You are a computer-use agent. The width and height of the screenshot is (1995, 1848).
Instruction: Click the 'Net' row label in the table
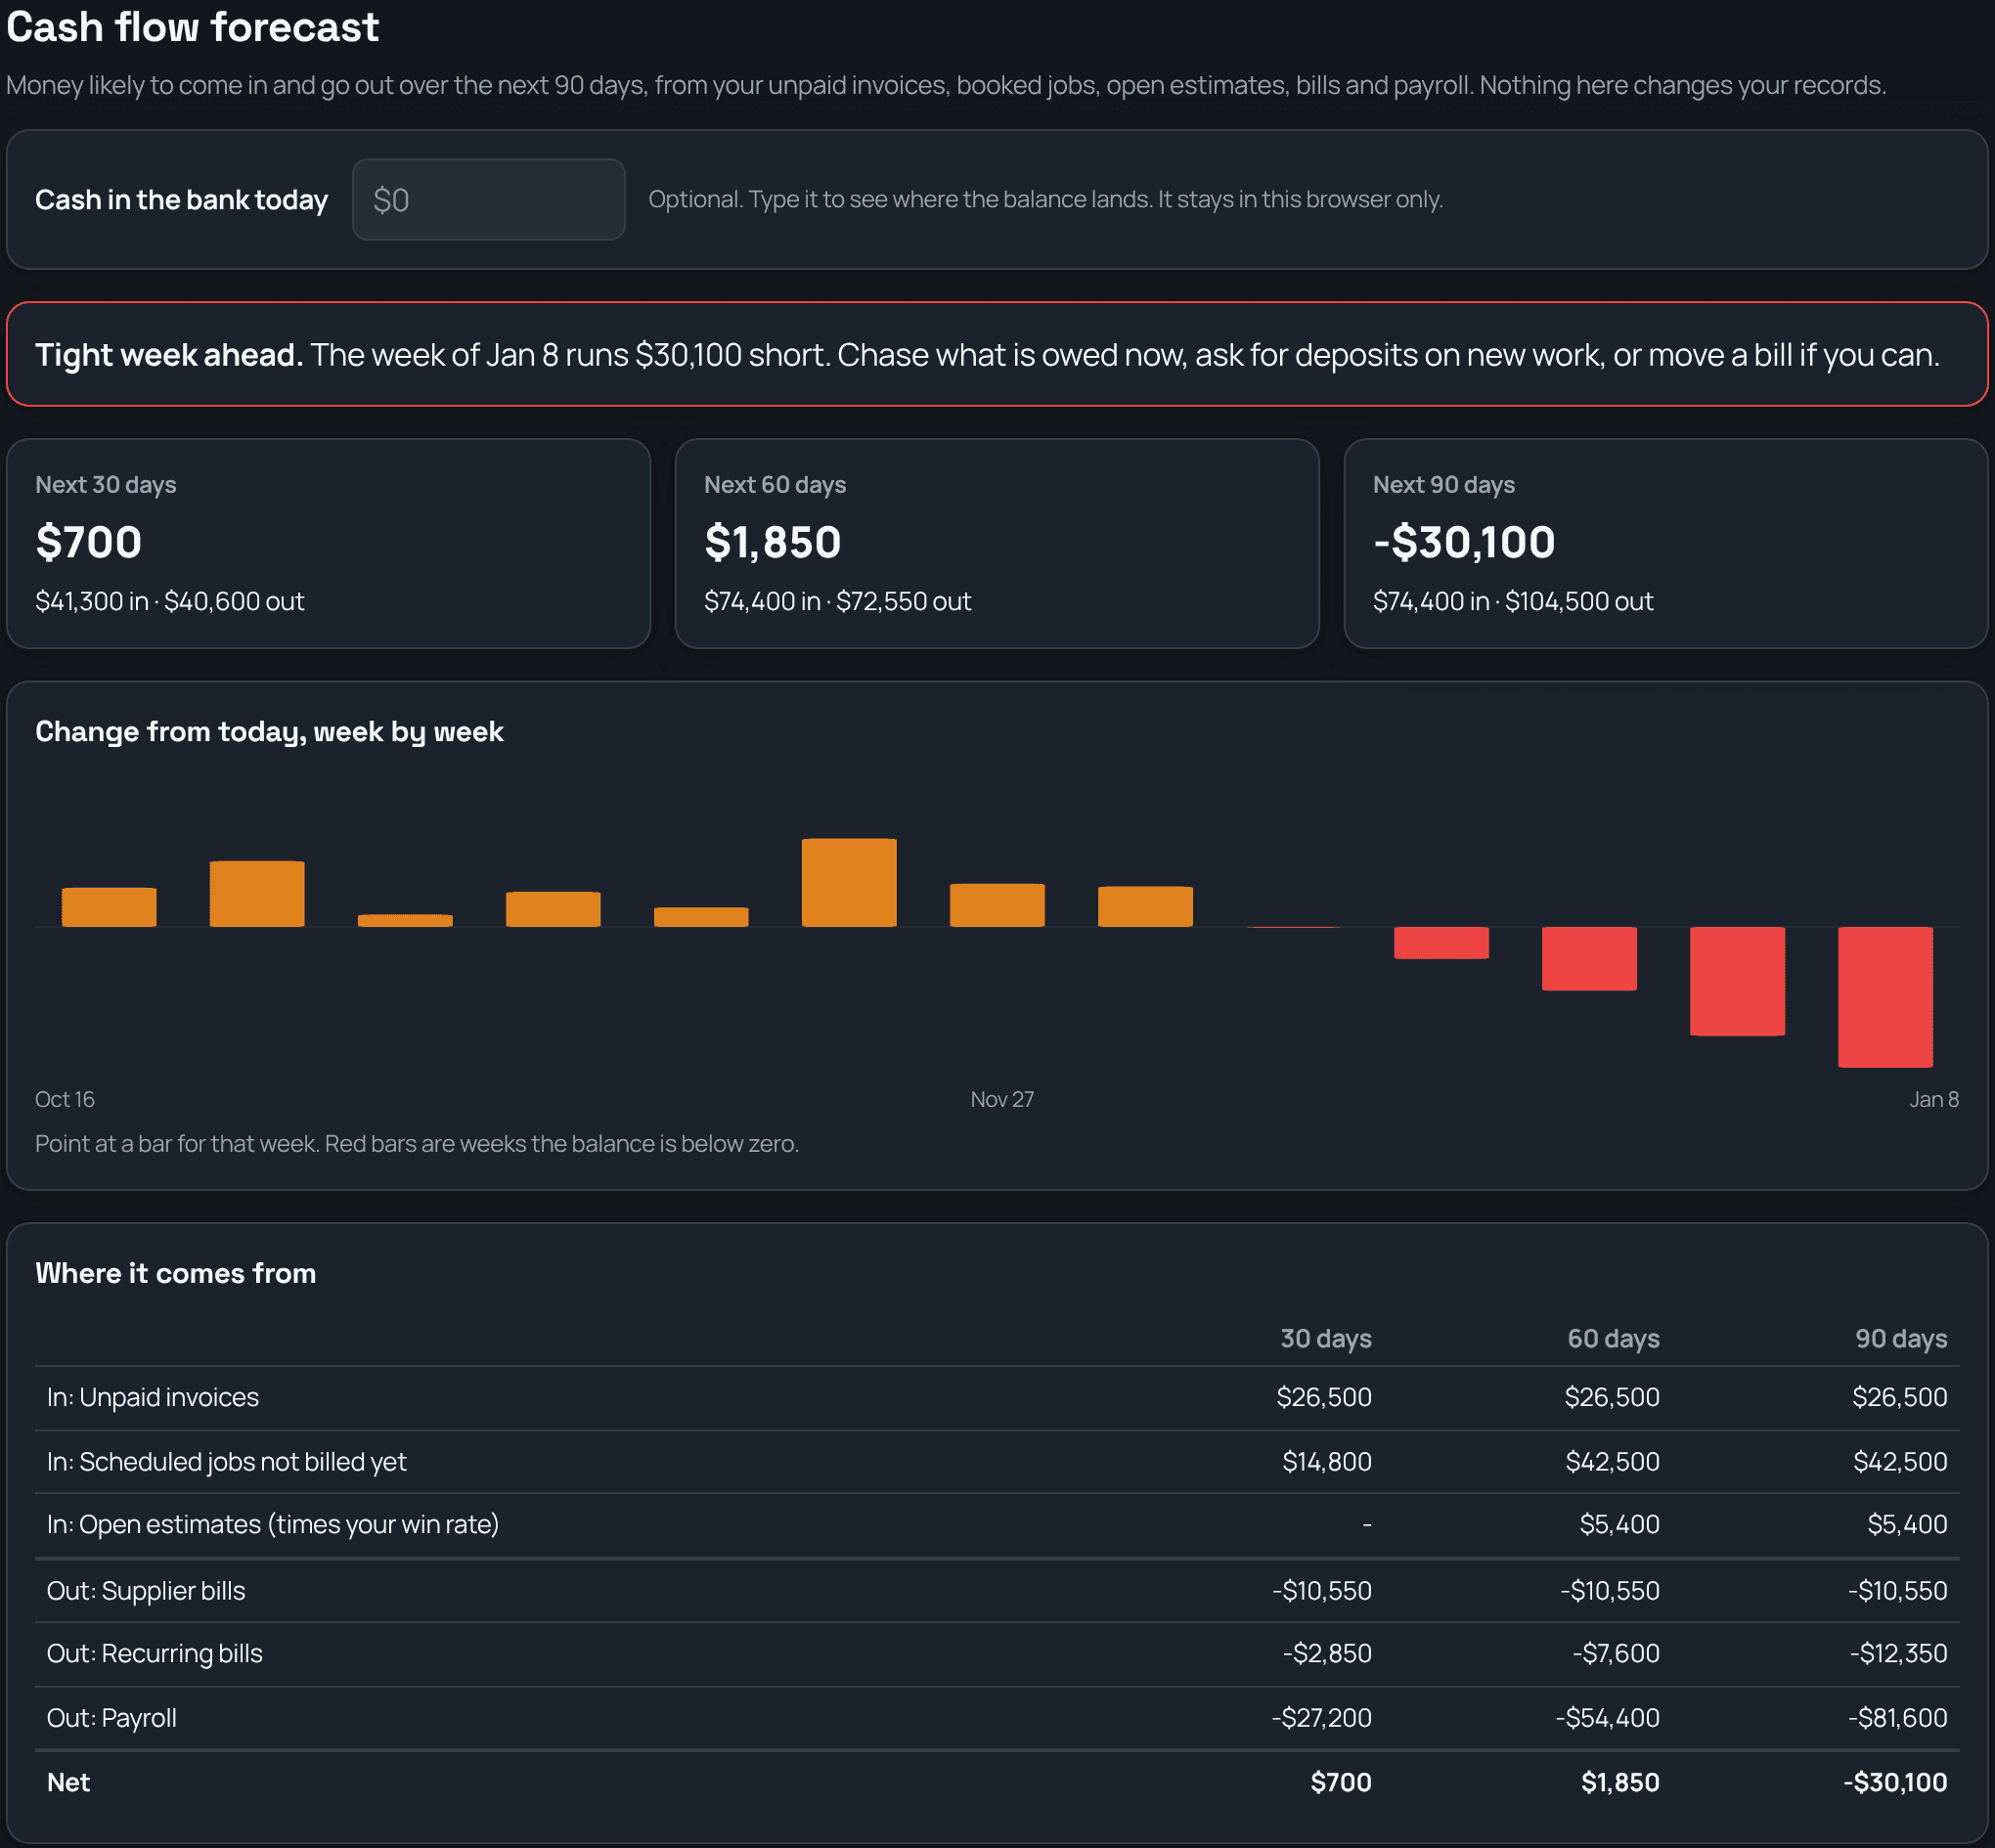point(69,1782)
